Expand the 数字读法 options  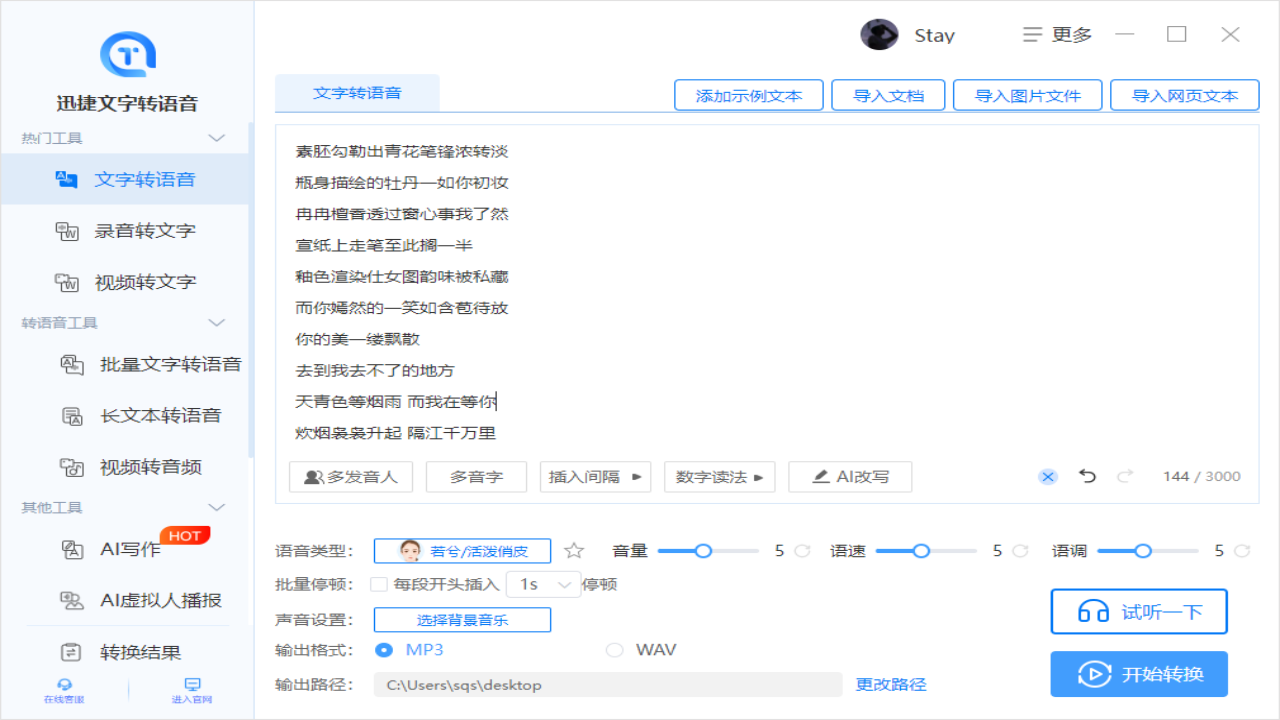717,477
